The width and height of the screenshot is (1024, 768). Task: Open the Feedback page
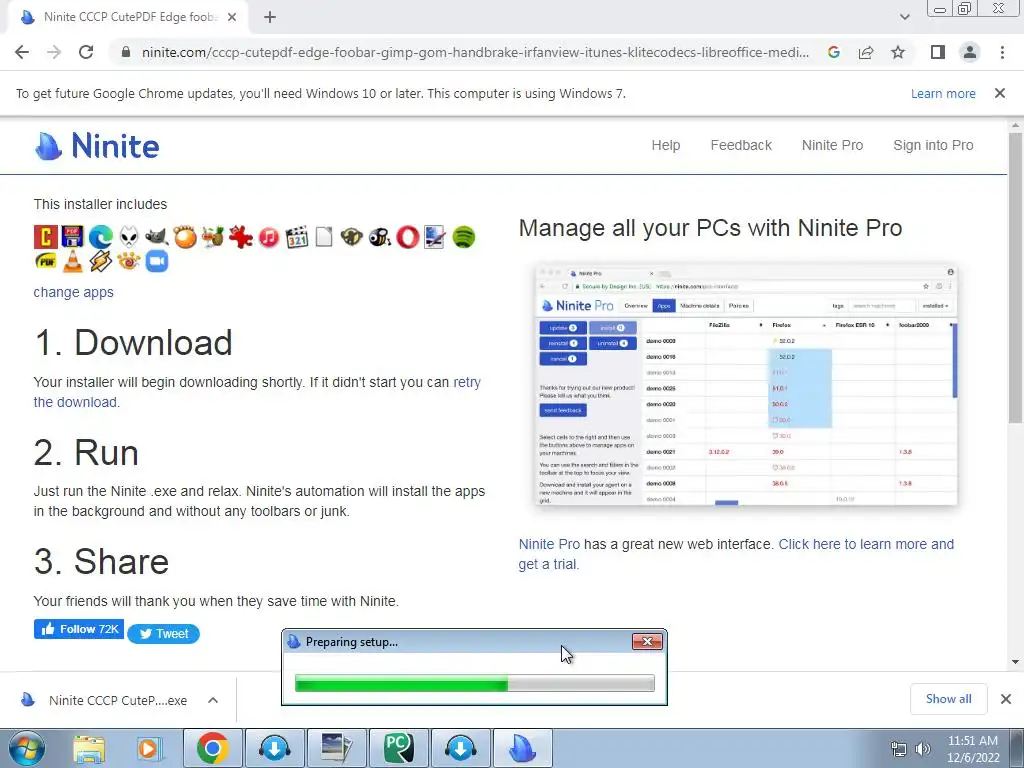point(741,145)
